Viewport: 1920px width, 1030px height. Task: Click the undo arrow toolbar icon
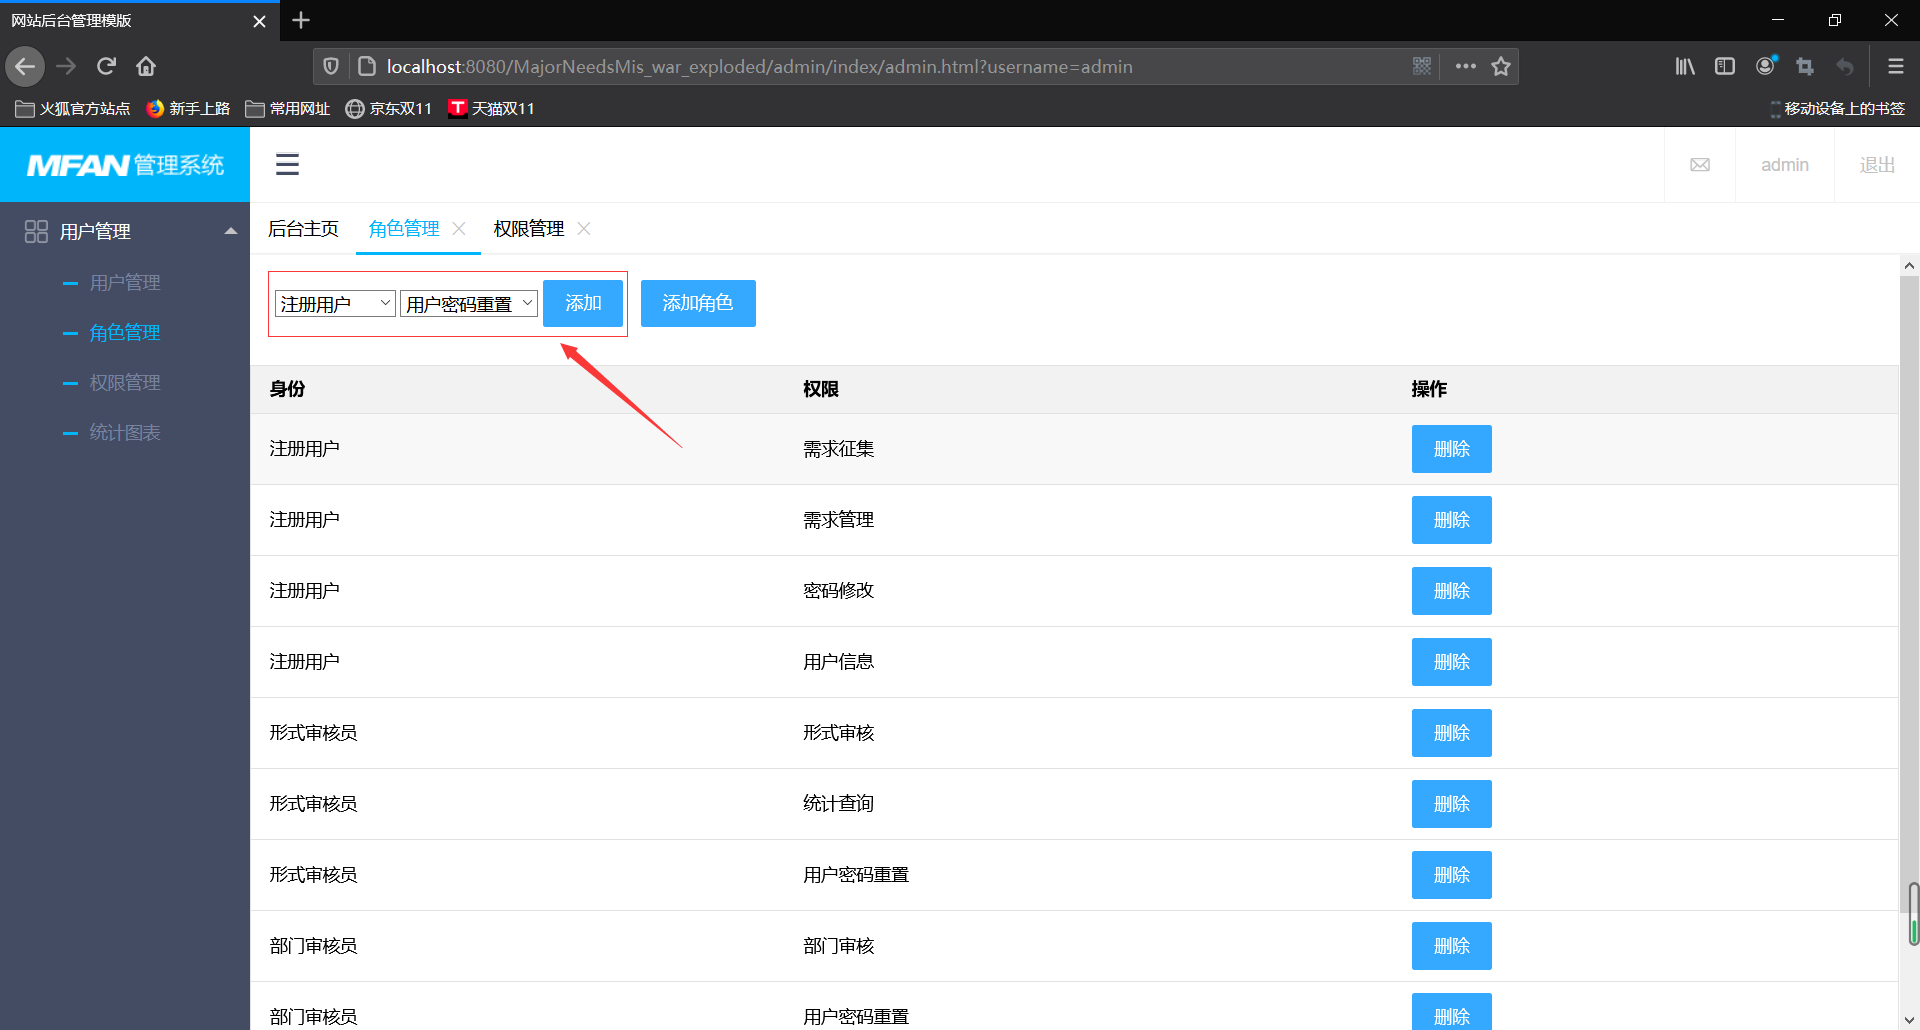1845,66
